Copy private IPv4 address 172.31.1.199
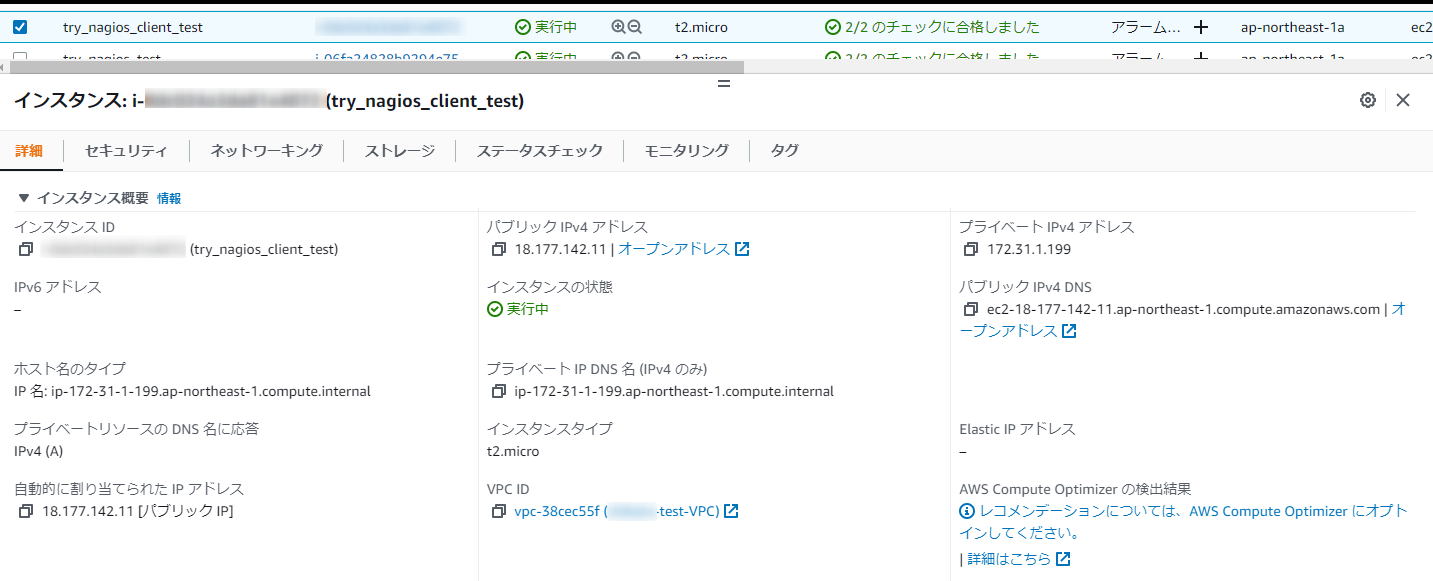Image resolution: width=1433 pixels, height=581 pixels. coord(972,249)
